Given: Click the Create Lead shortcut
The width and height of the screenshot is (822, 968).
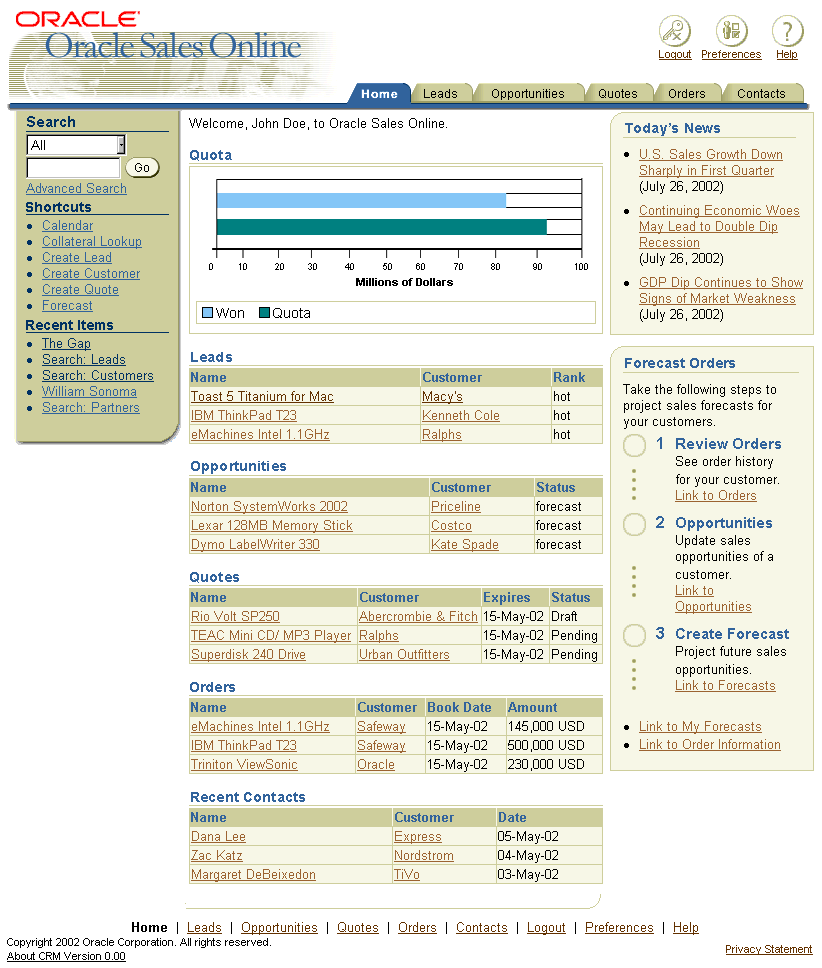Looking at the screenshot, I should click(77, 257).
